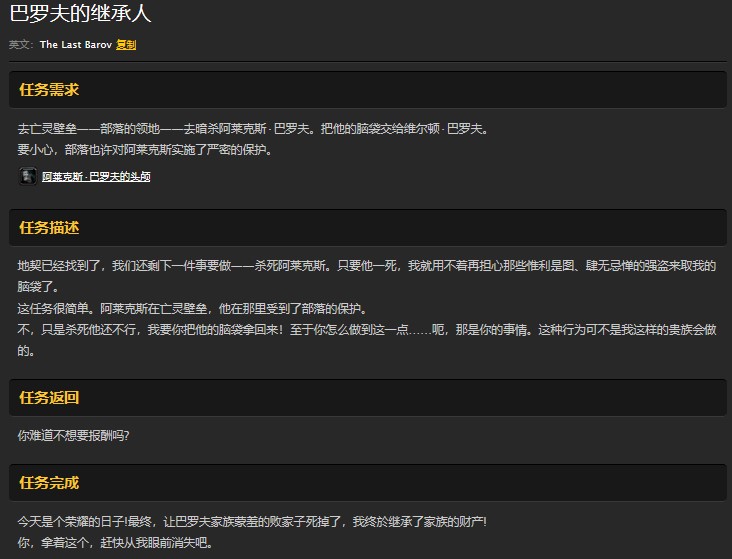
Task: Click the 任务描述 section header
Action: coord(49,228)
